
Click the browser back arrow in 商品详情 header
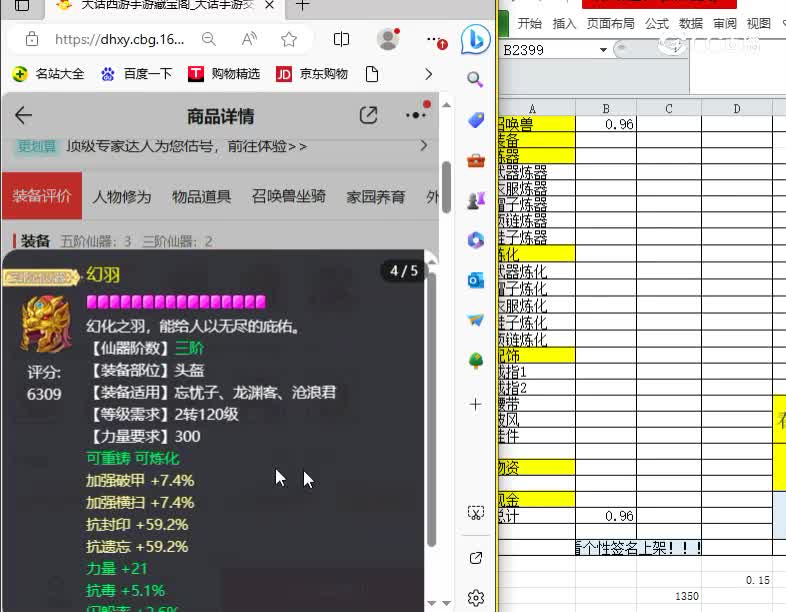click(x=23, y=115)
